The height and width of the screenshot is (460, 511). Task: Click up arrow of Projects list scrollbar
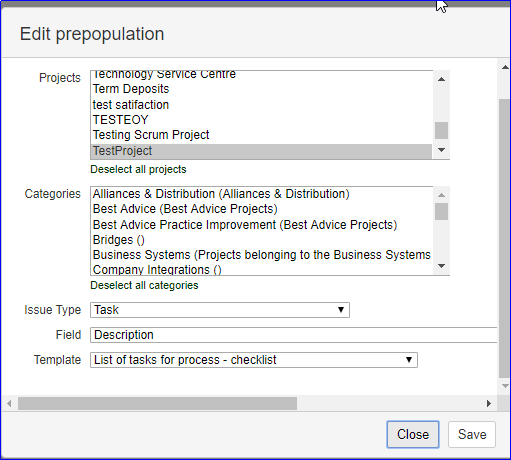(x=441, y=79)
